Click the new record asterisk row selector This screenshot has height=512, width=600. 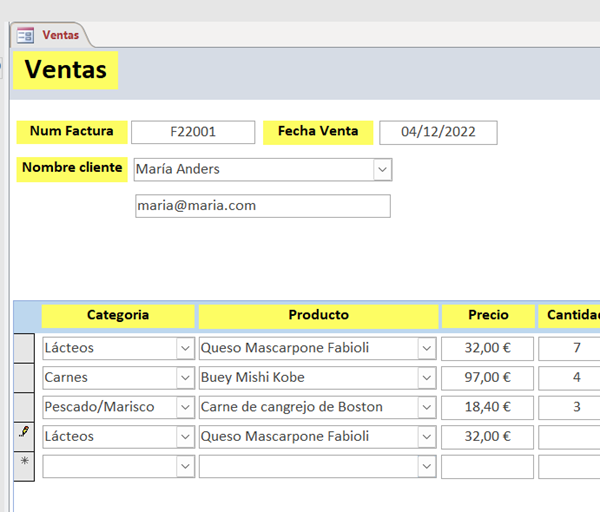tap(24, 466)
